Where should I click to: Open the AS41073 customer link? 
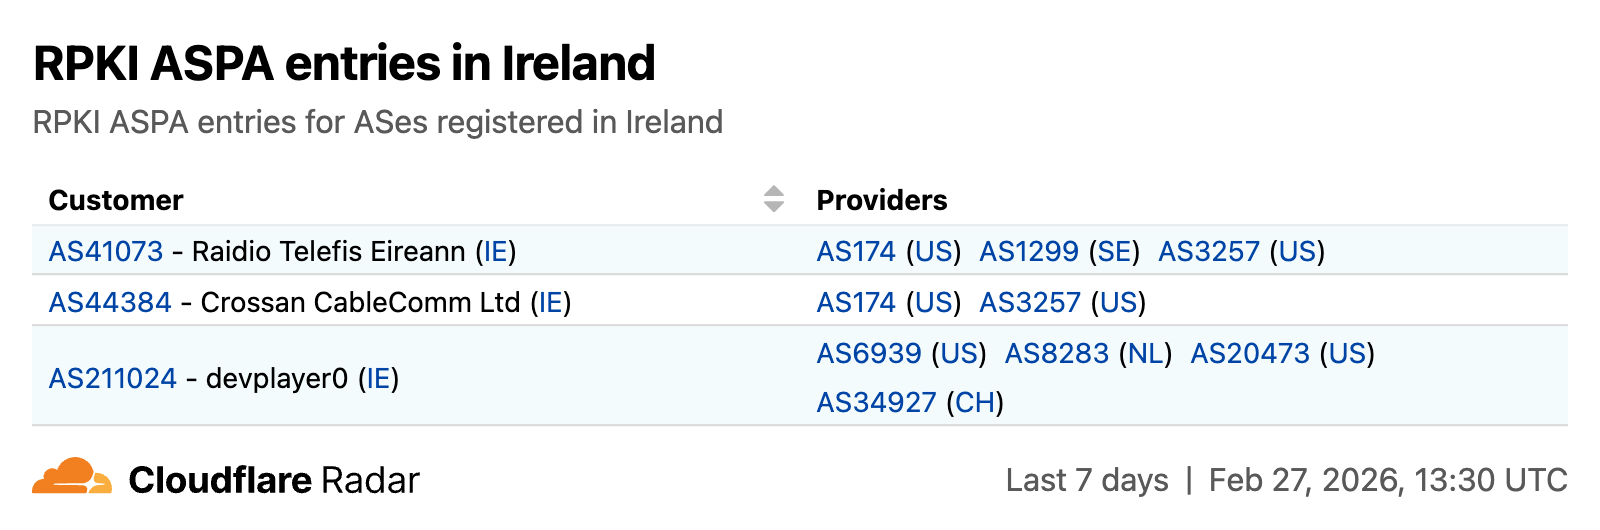[x=106, y=251]
